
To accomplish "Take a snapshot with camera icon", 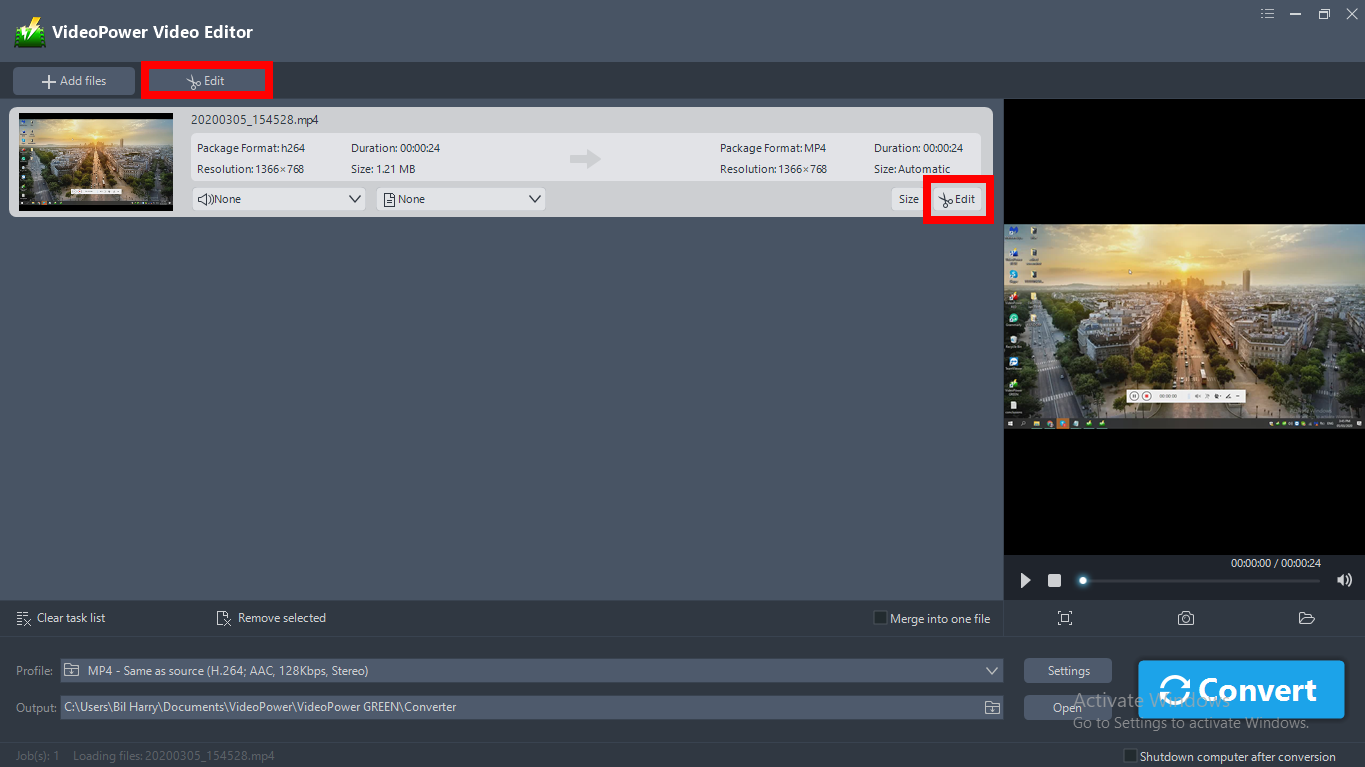I will click(x=1185, y=618).
